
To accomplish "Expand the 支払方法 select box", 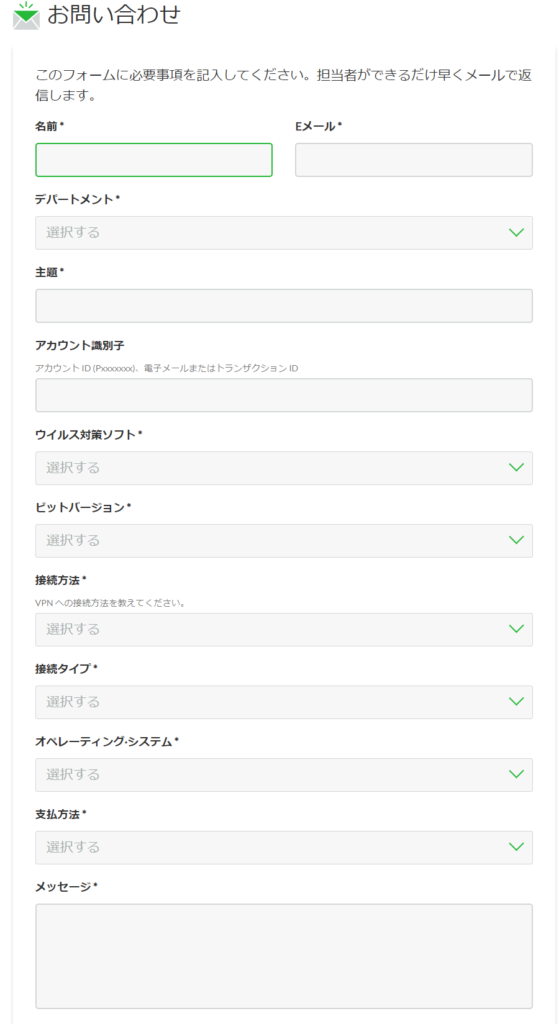I will click(x=284, y=847).
